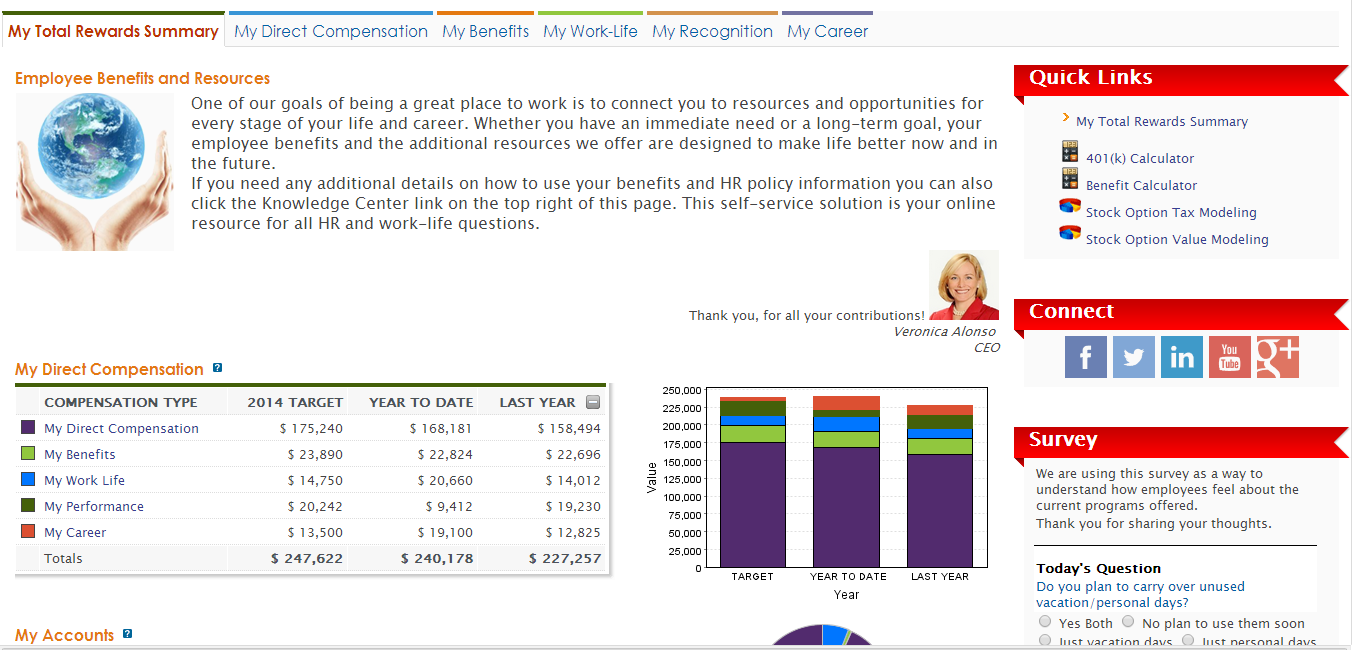
Task: Open the YouTube channel icon
Action: tap(1229, 356)
